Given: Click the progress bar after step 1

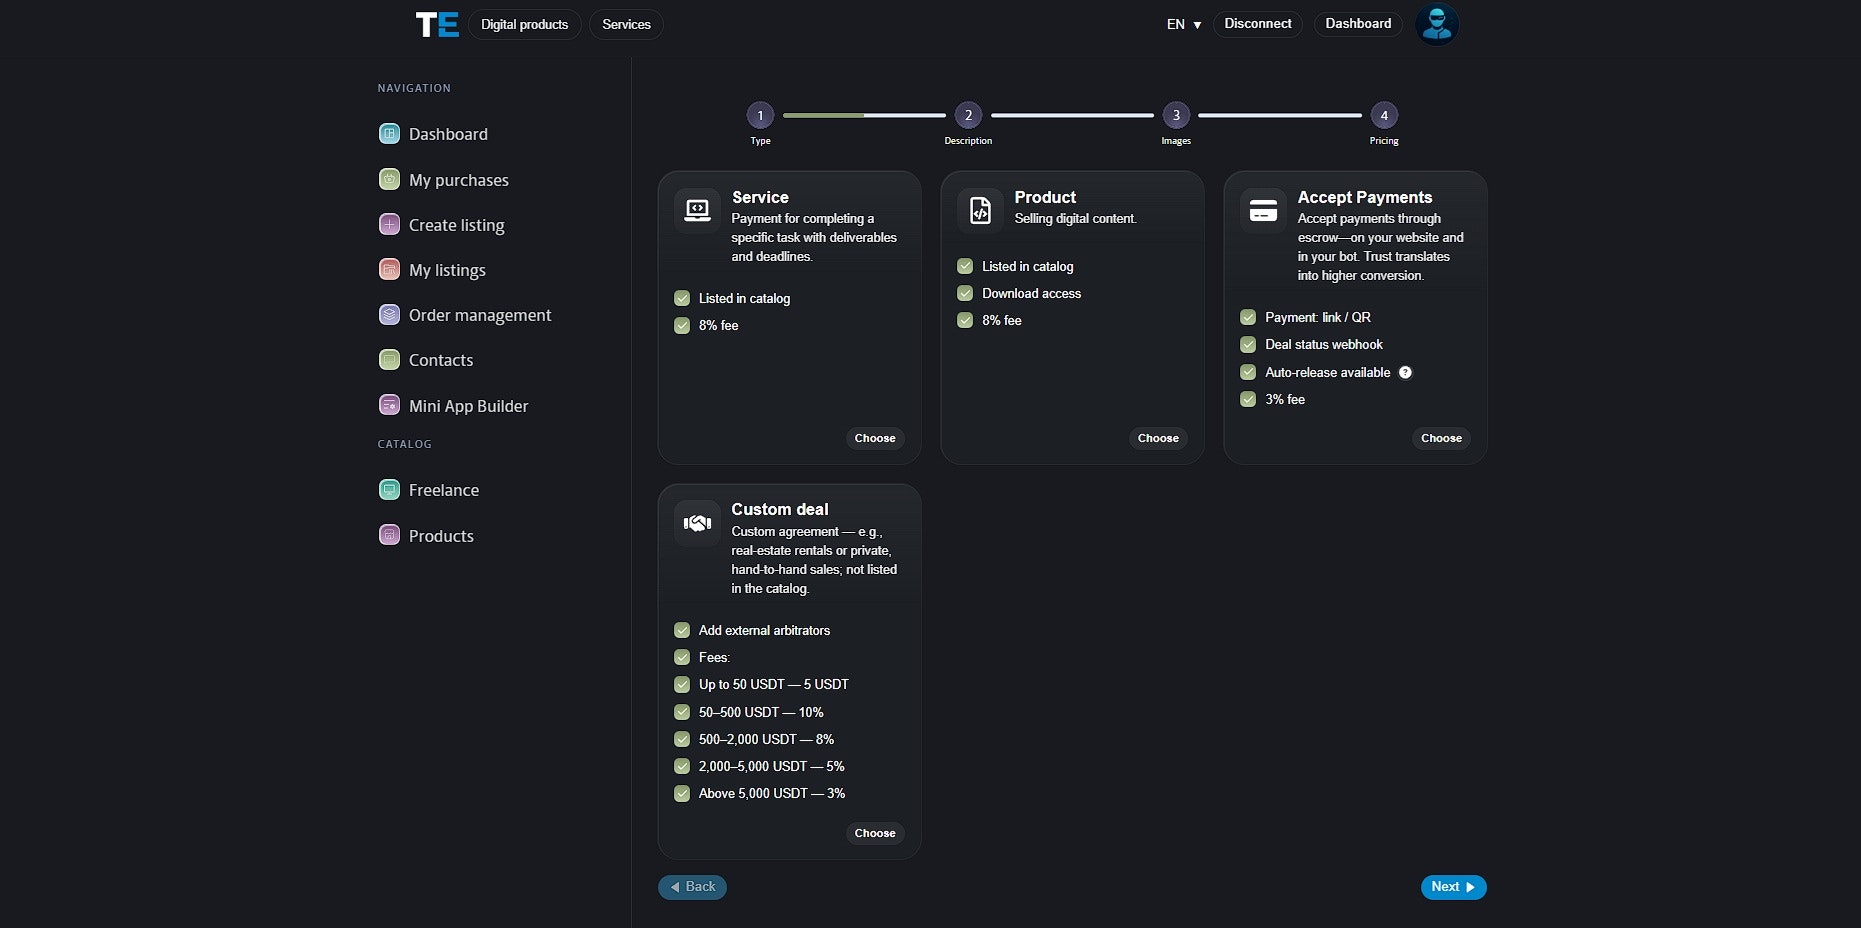Looking at the screenshot, I should coord(864,116).
